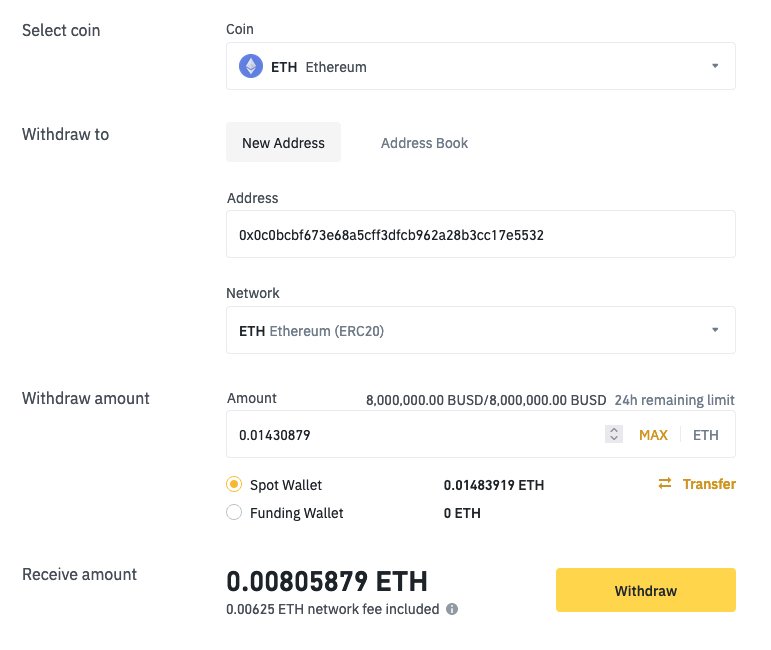Click MAX to withdraw full balance

(x=653, y=435)
